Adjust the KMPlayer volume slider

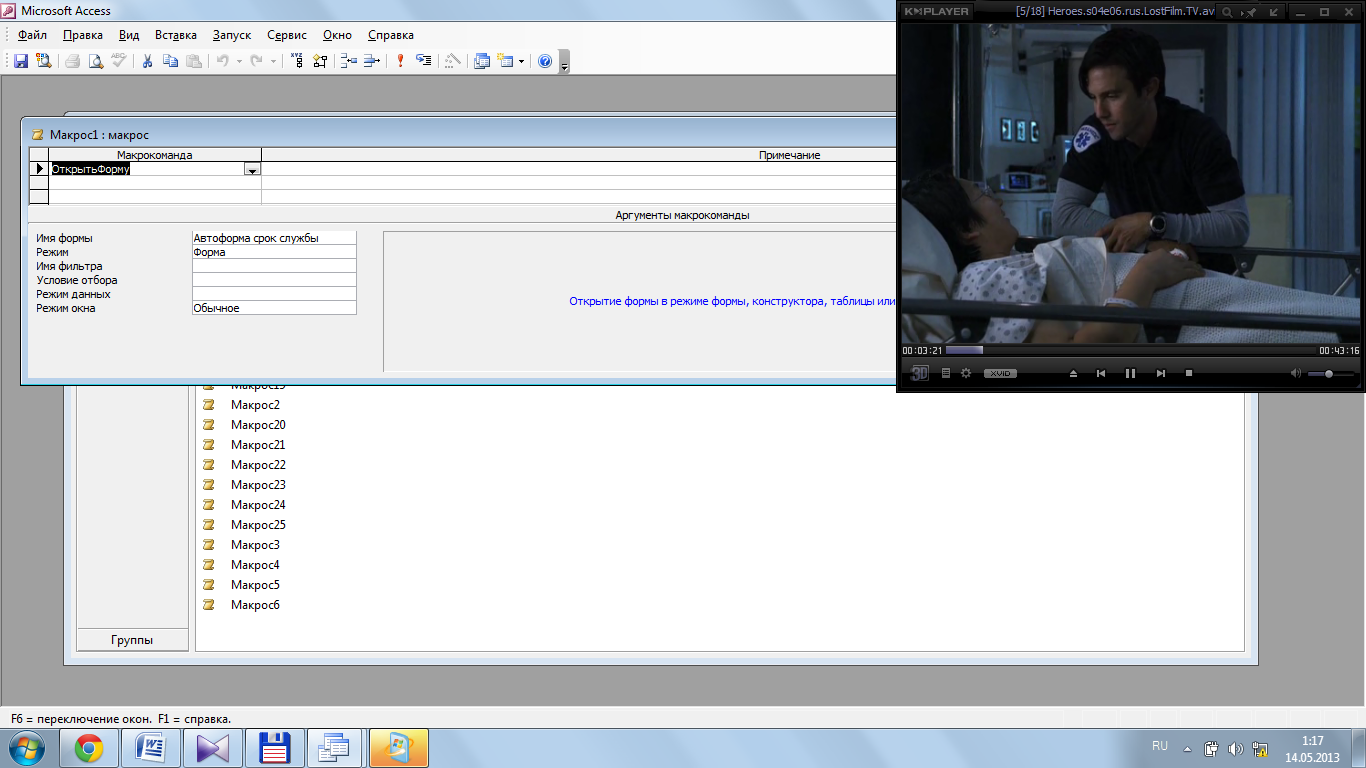point(1331,373)
